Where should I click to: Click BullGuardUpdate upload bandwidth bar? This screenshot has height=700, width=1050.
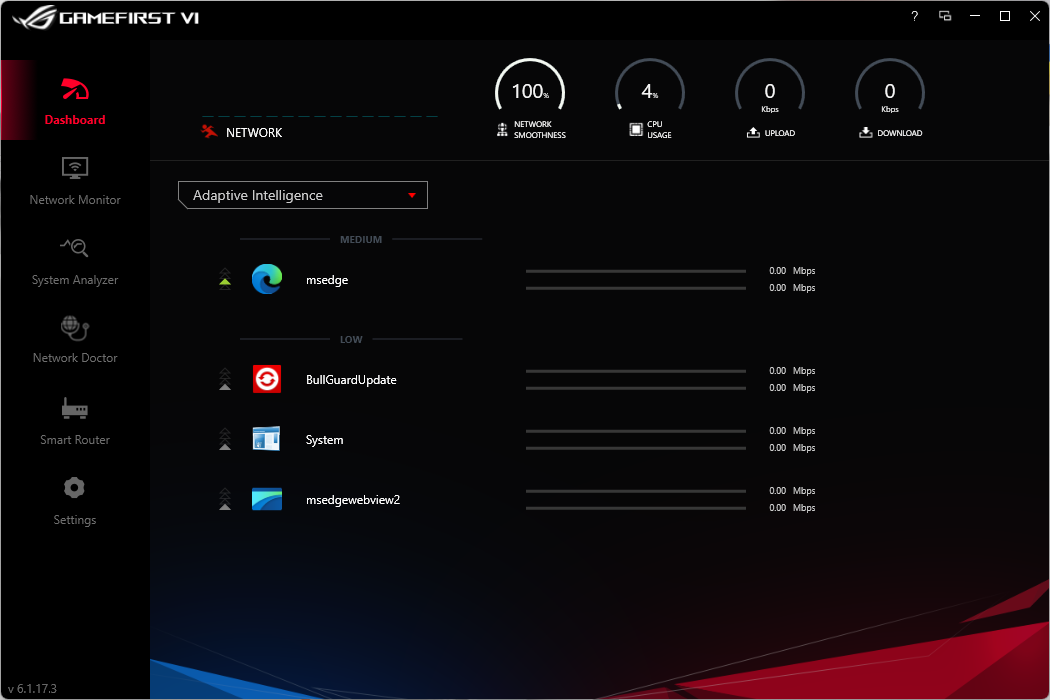point(635,371)
